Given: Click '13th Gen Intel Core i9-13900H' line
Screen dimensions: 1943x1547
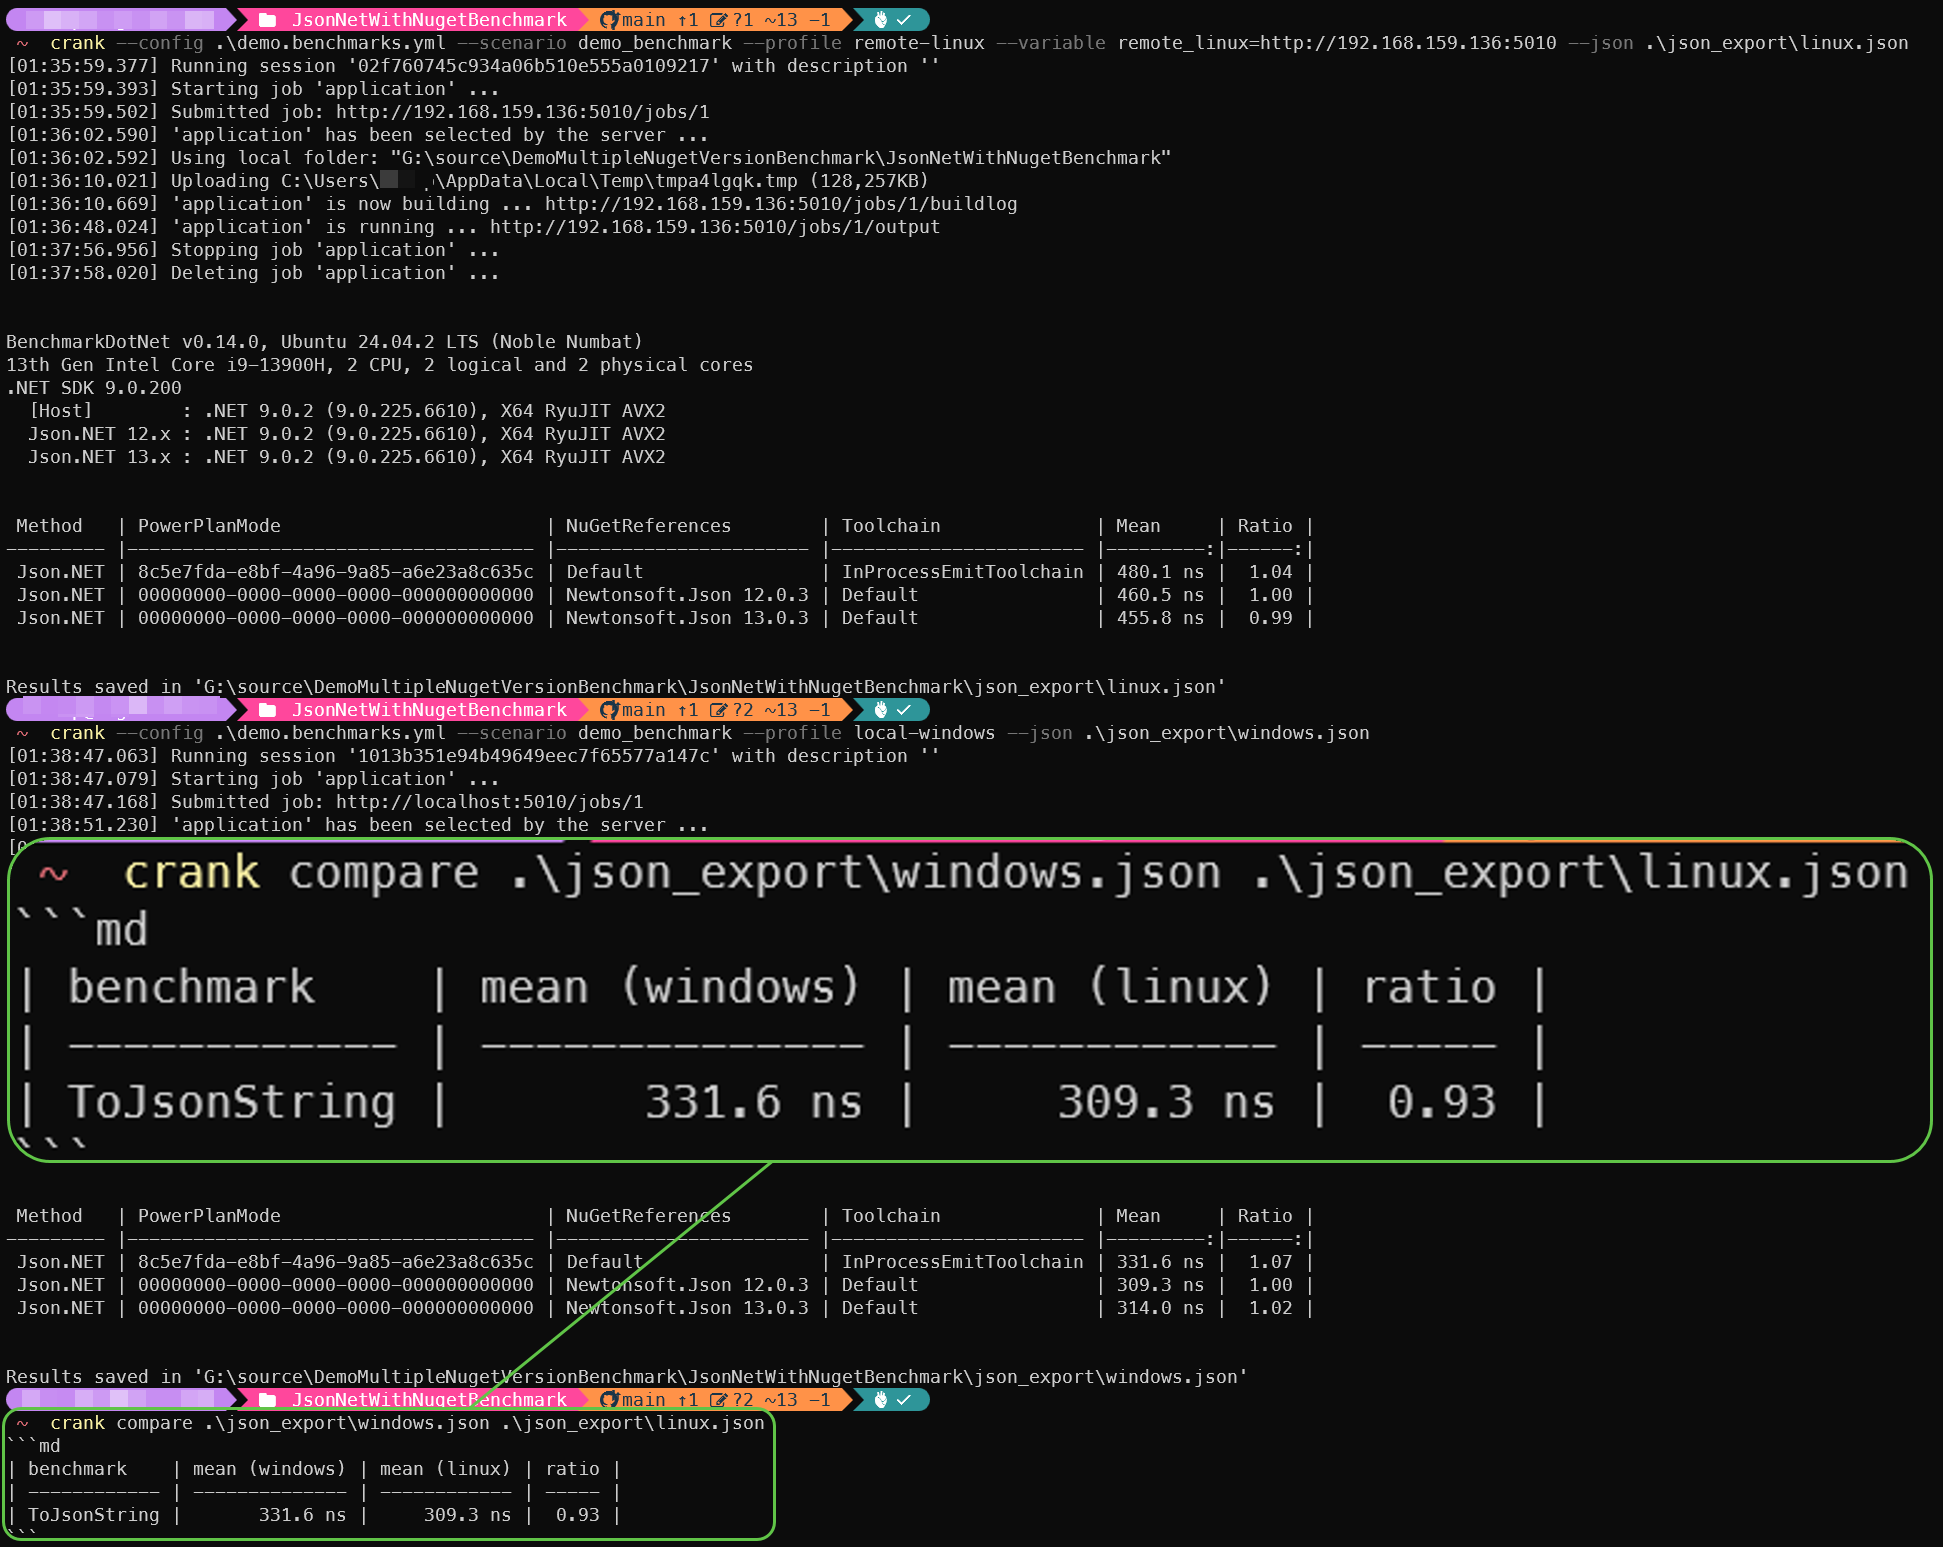Looking at the screenshot, I should 380,365.
